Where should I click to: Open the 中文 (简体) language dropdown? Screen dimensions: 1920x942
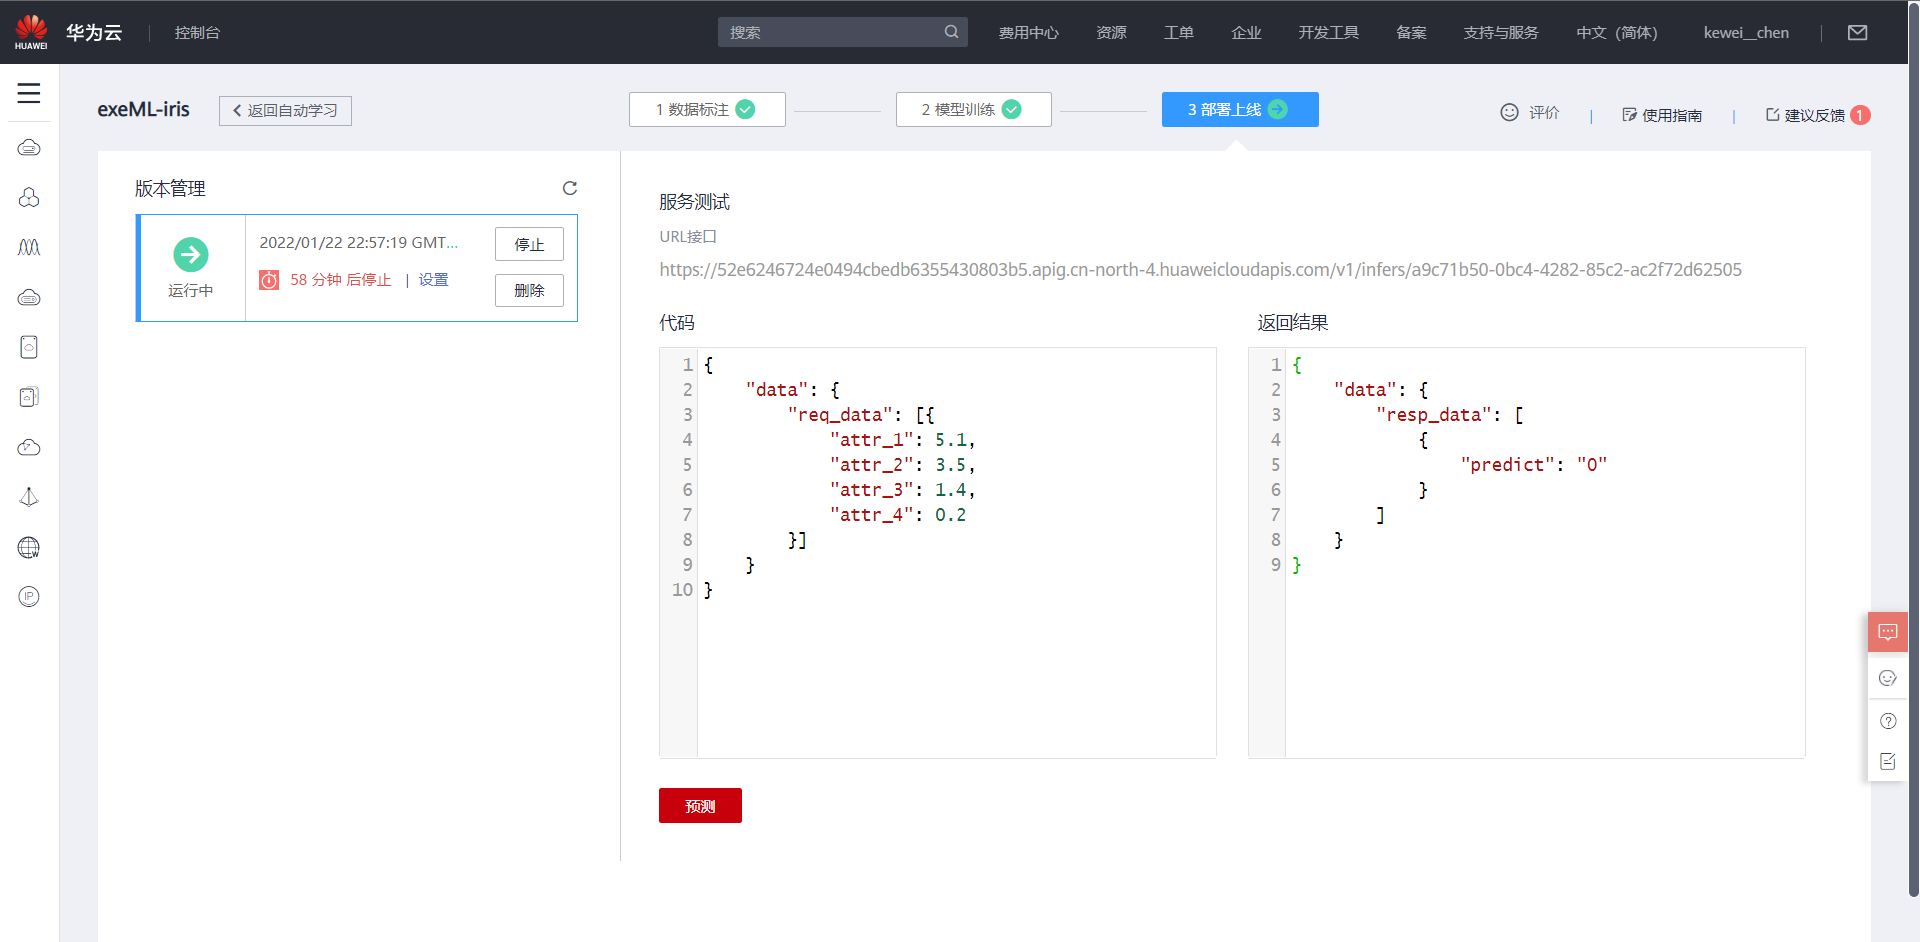(x=1617, y=33)
